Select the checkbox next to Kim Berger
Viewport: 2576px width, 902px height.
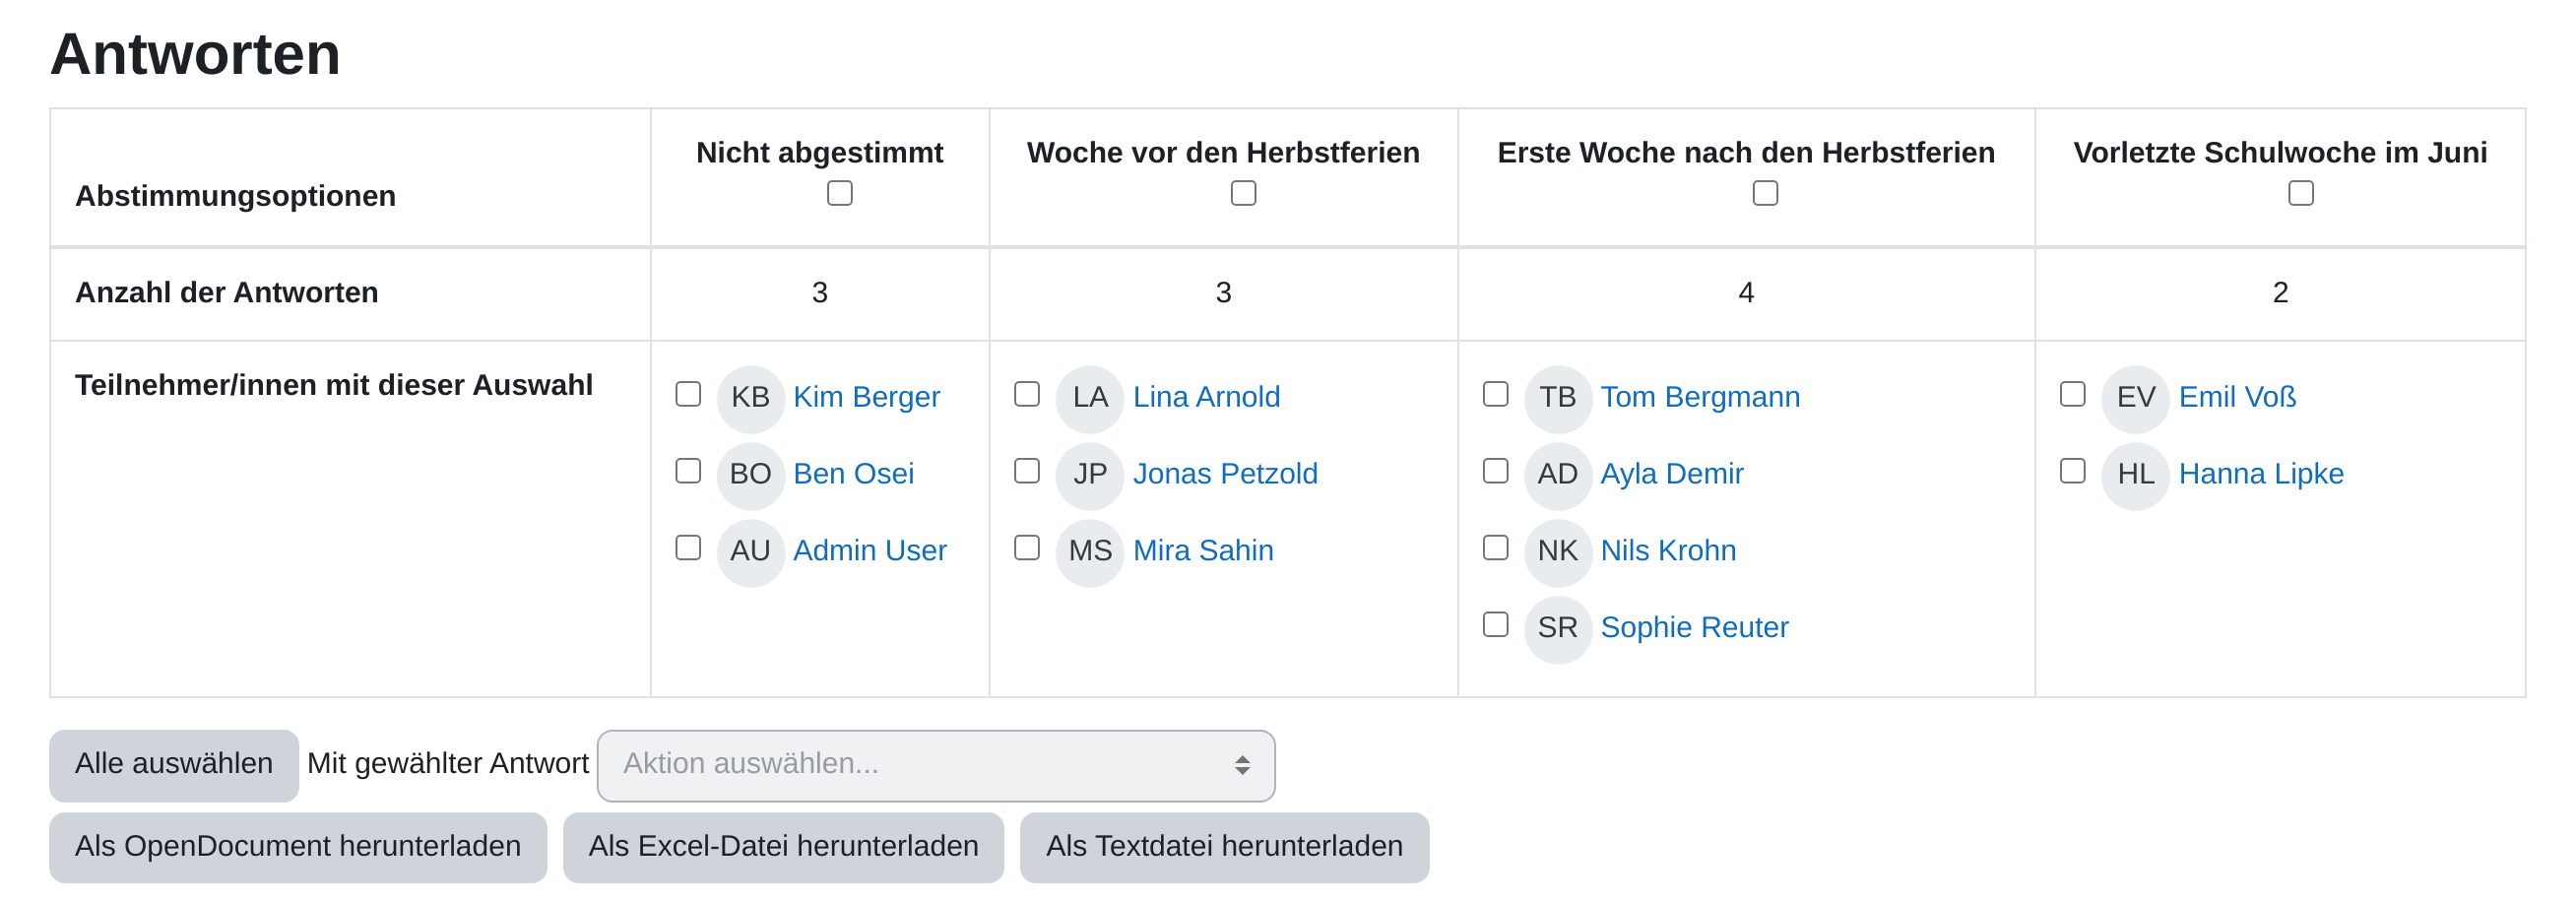pos(688,394)
